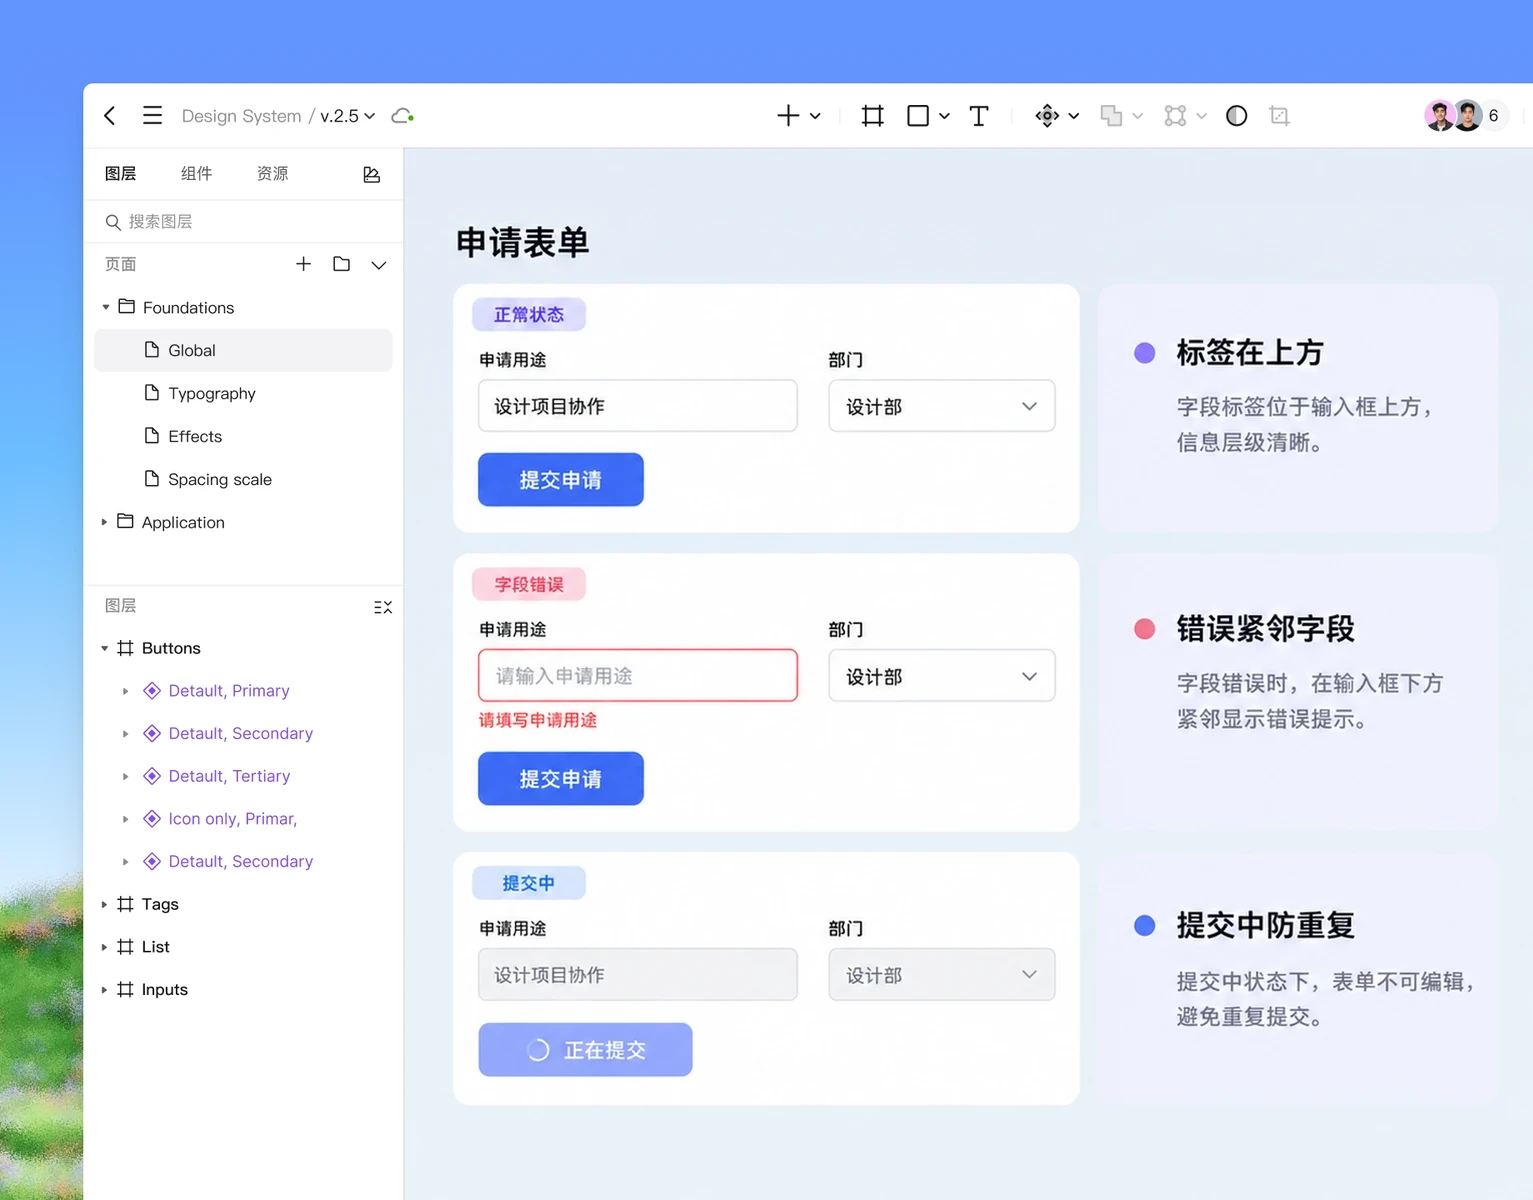Image resolution: width=1533 pixels, height=1200 pixels.
Task: Create a new page folder
Action: coord(341,264)
